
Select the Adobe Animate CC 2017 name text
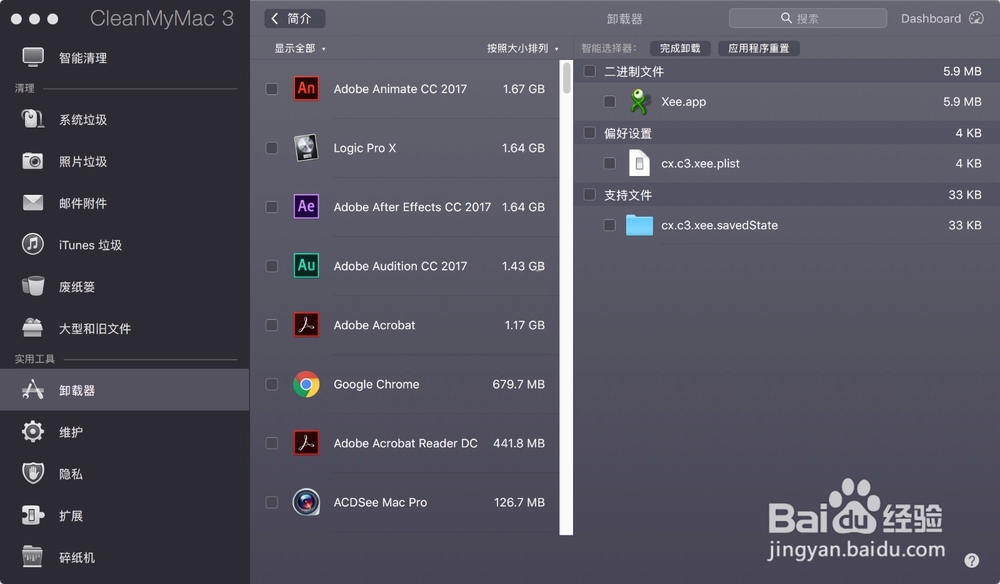(x=400, y=89)
